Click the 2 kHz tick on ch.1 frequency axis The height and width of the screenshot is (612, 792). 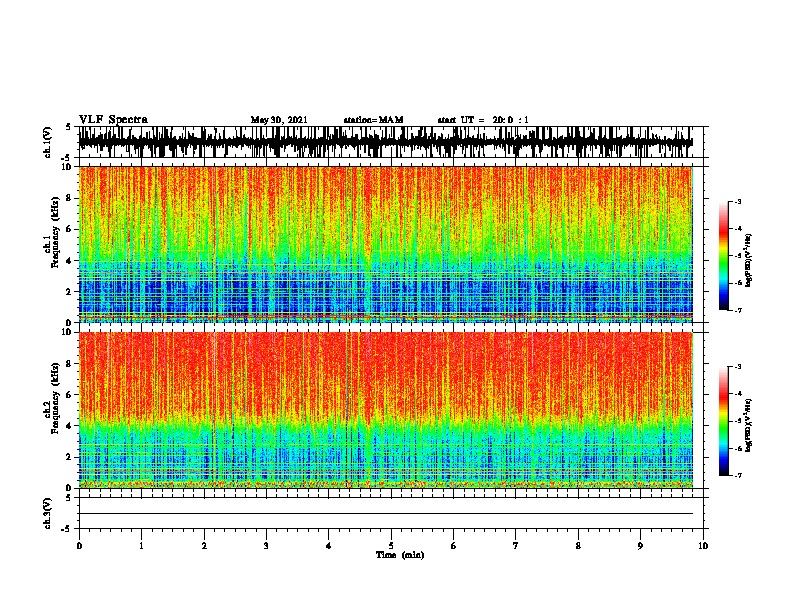69,292
